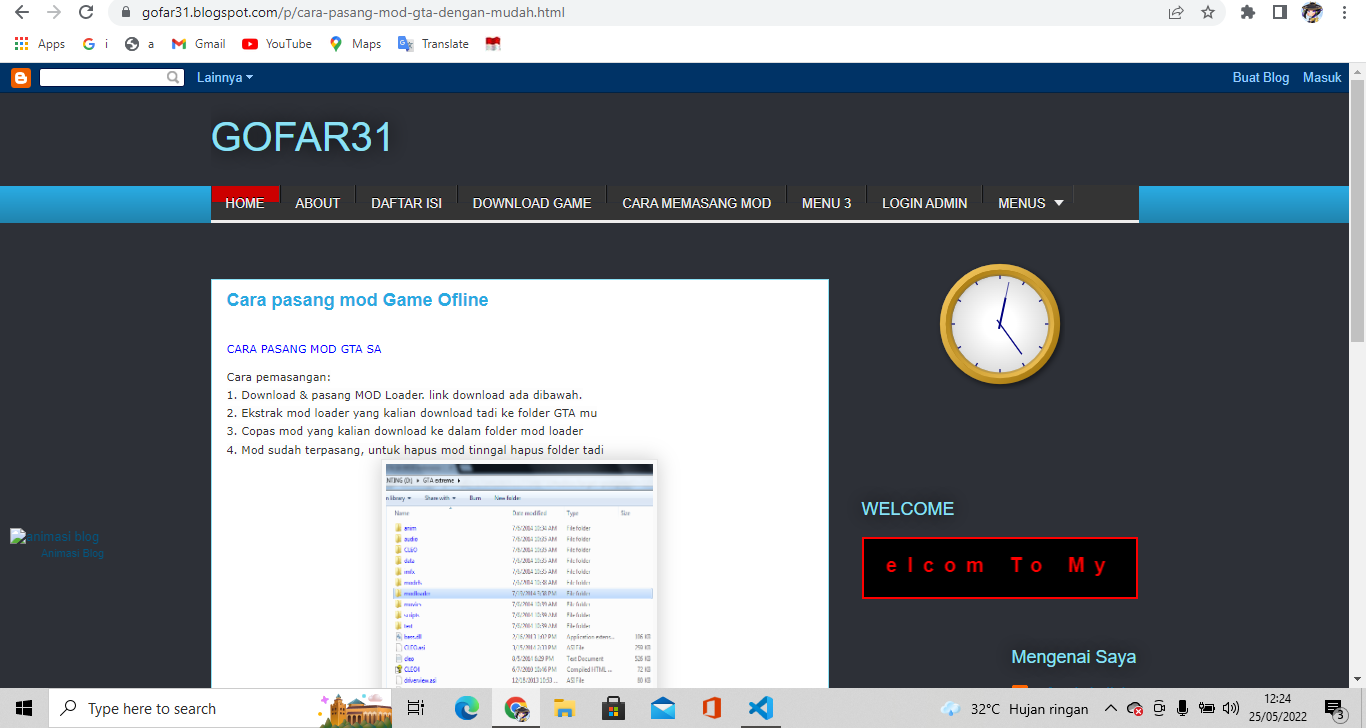The width and height of the screenshot is (1366, 728).
Task: Open the Indonesian flag bookmark
Action: [492, 44]
